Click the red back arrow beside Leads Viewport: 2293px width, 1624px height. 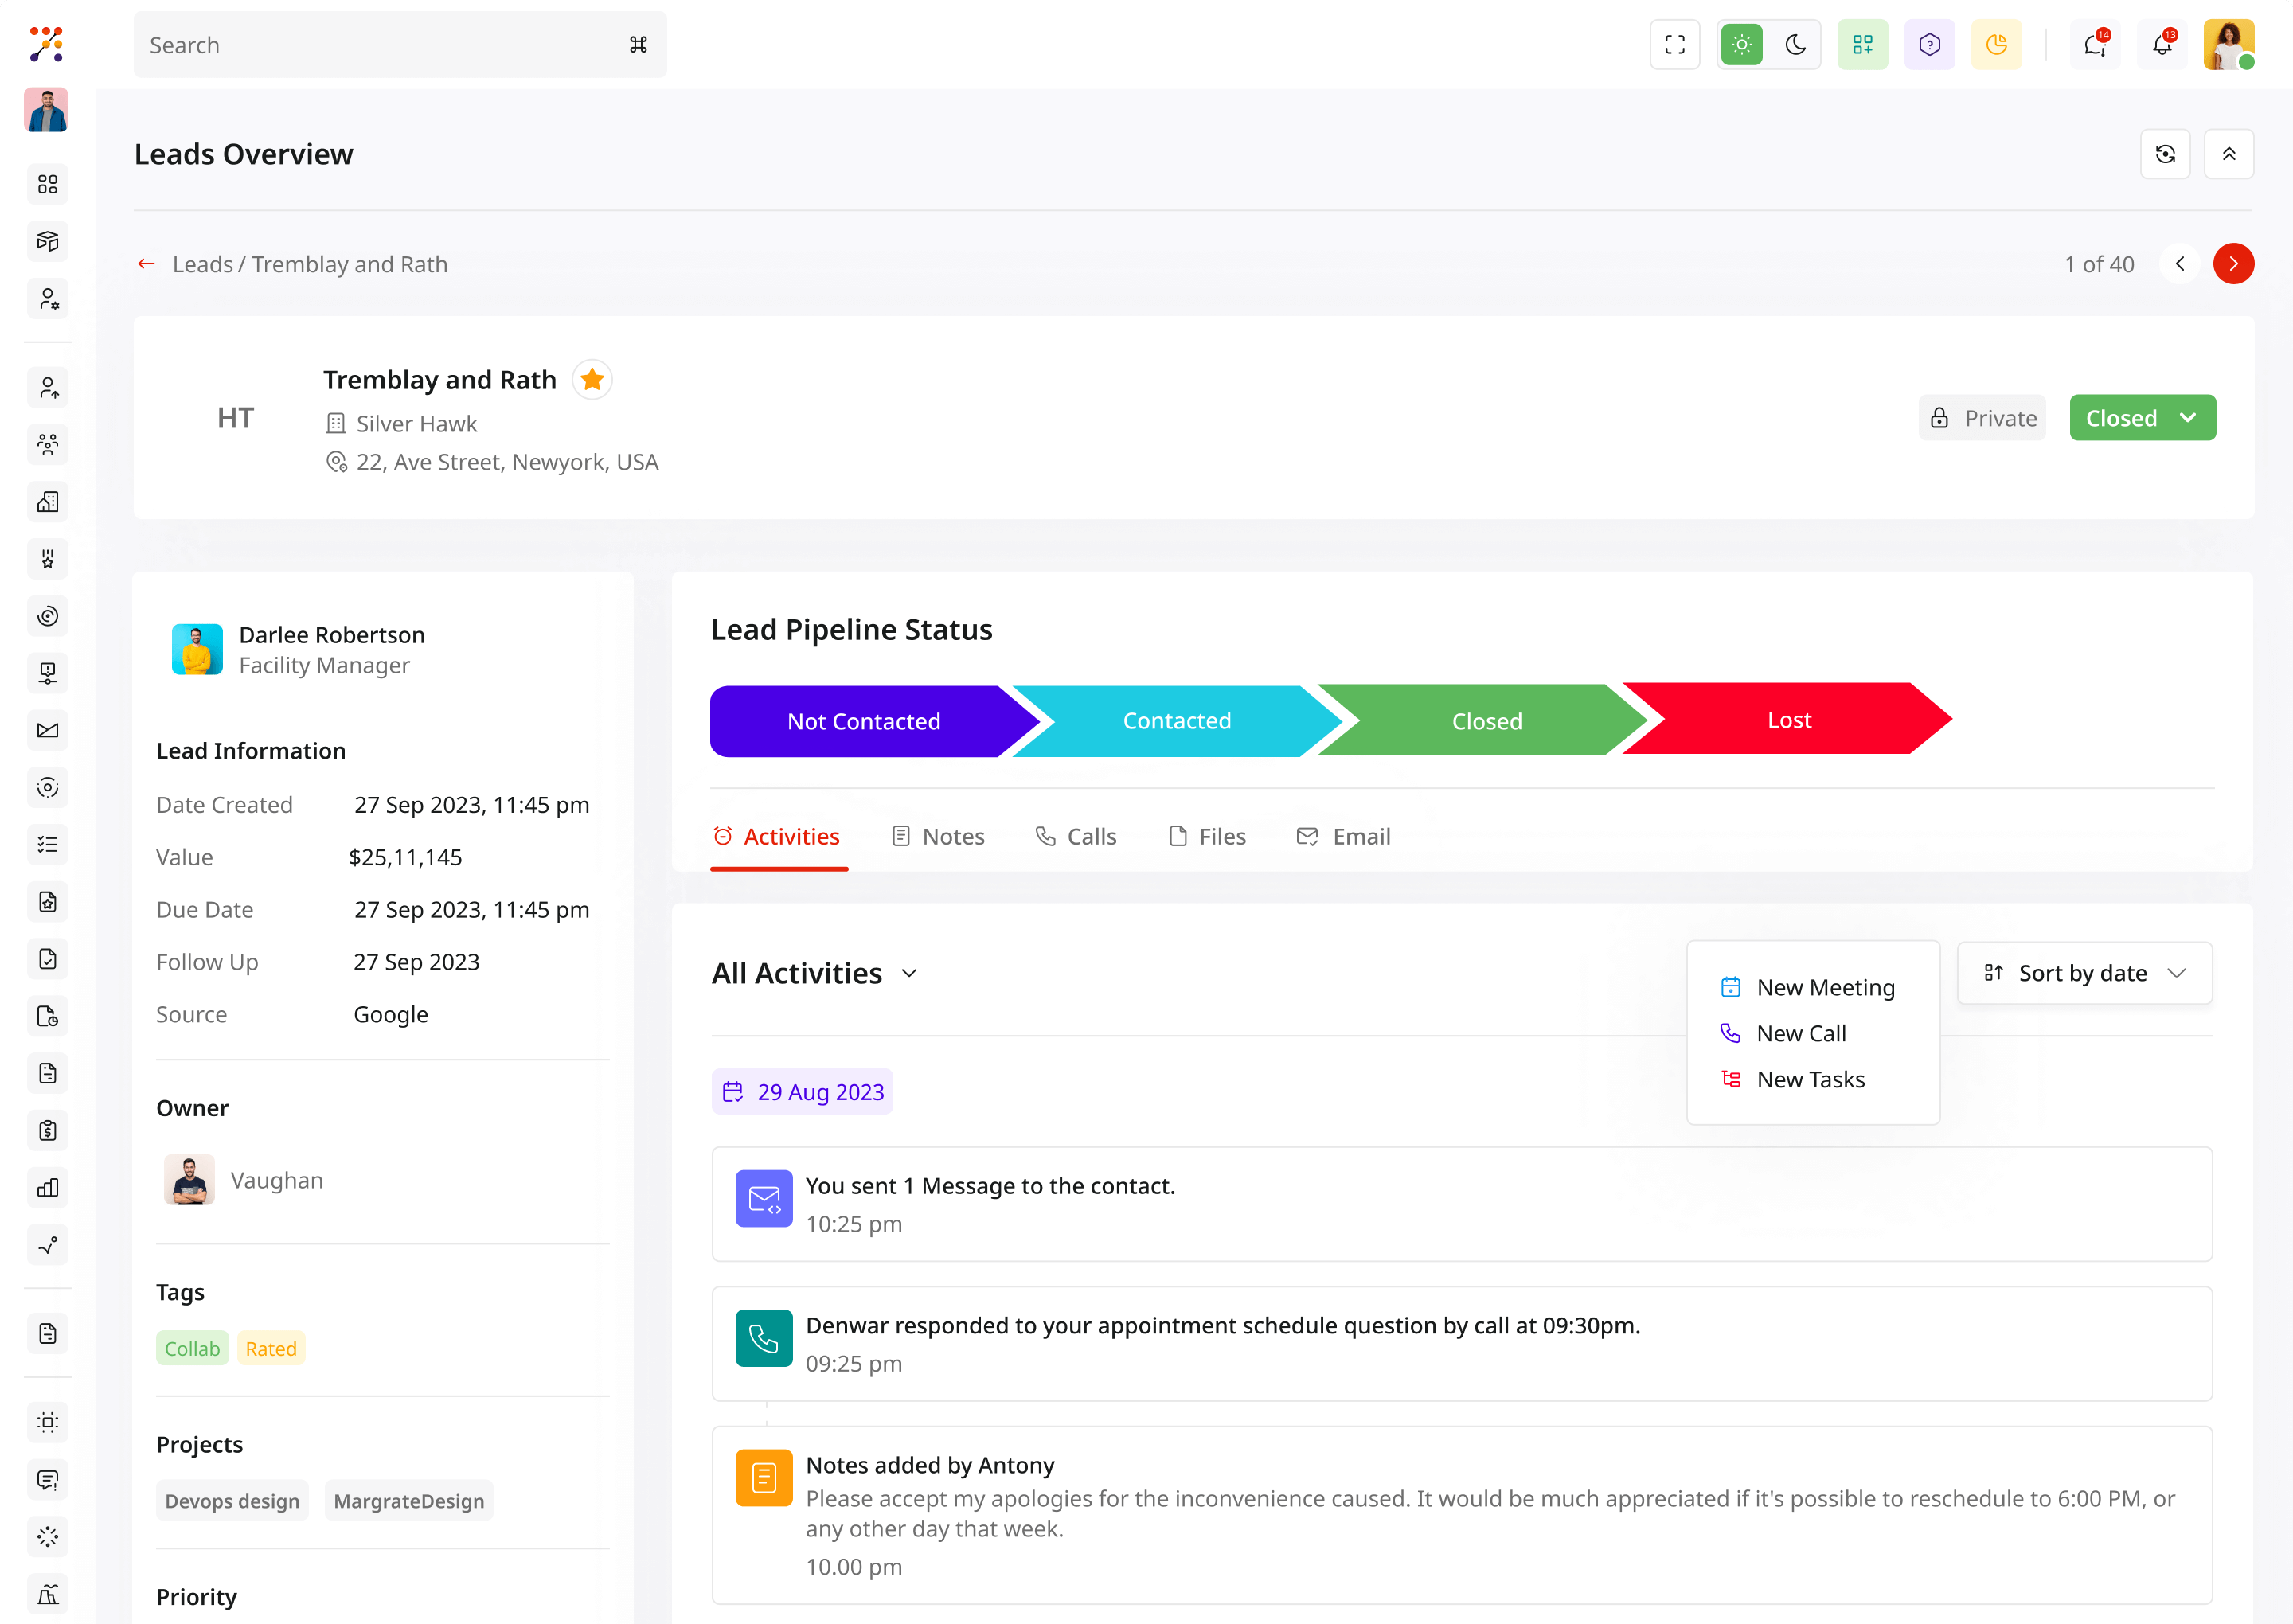pyautogui.click(x=146, y=264)
